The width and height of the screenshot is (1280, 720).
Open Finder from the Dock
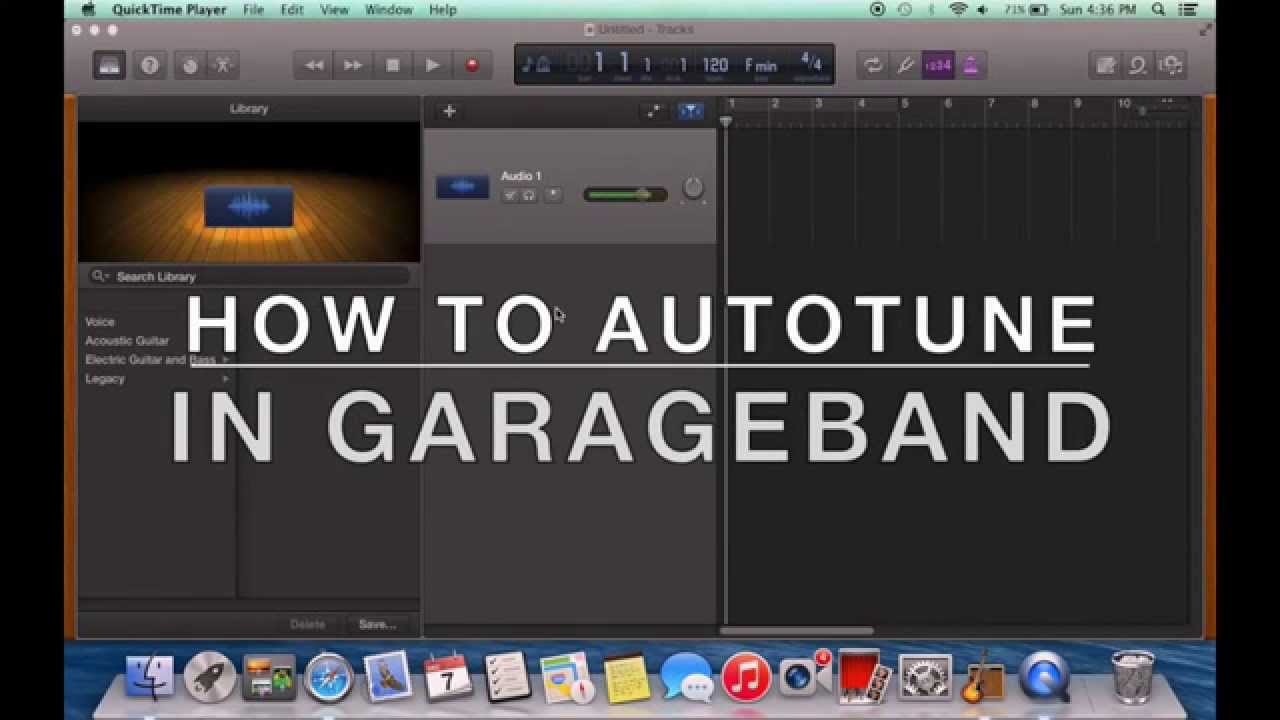click(150, 677)
